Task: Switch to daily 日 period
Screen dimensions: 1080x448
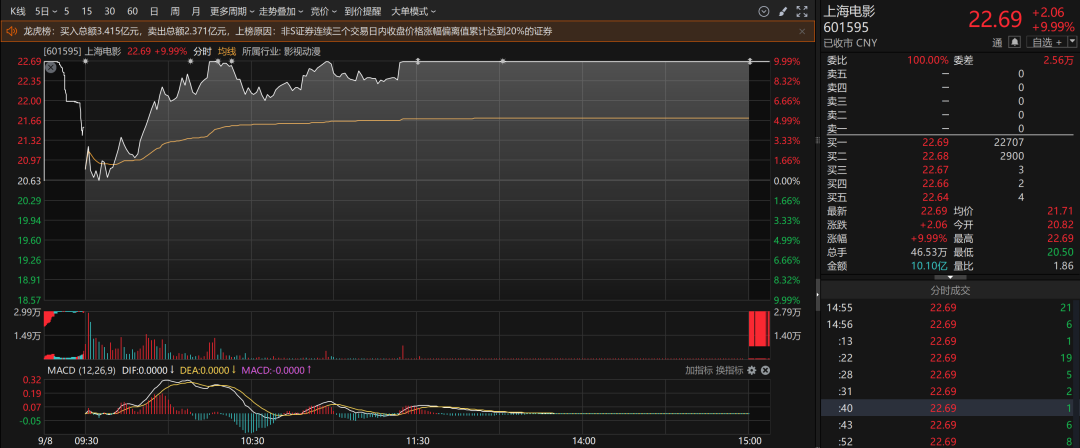Action: coord(154,12)
